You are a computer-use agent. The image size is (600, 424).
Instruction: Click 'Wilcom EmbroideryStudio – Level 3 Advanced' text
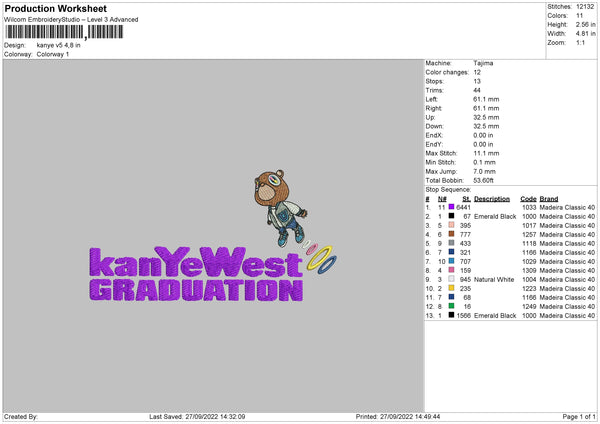(71, 20)
